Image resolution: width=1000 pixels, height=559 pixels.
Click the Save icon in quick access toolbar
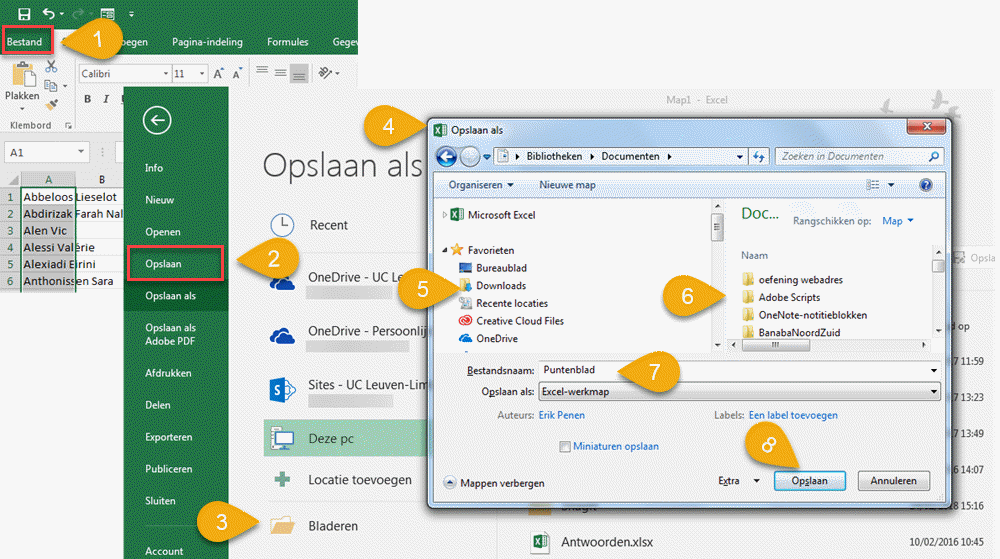[x=24, y=14]
